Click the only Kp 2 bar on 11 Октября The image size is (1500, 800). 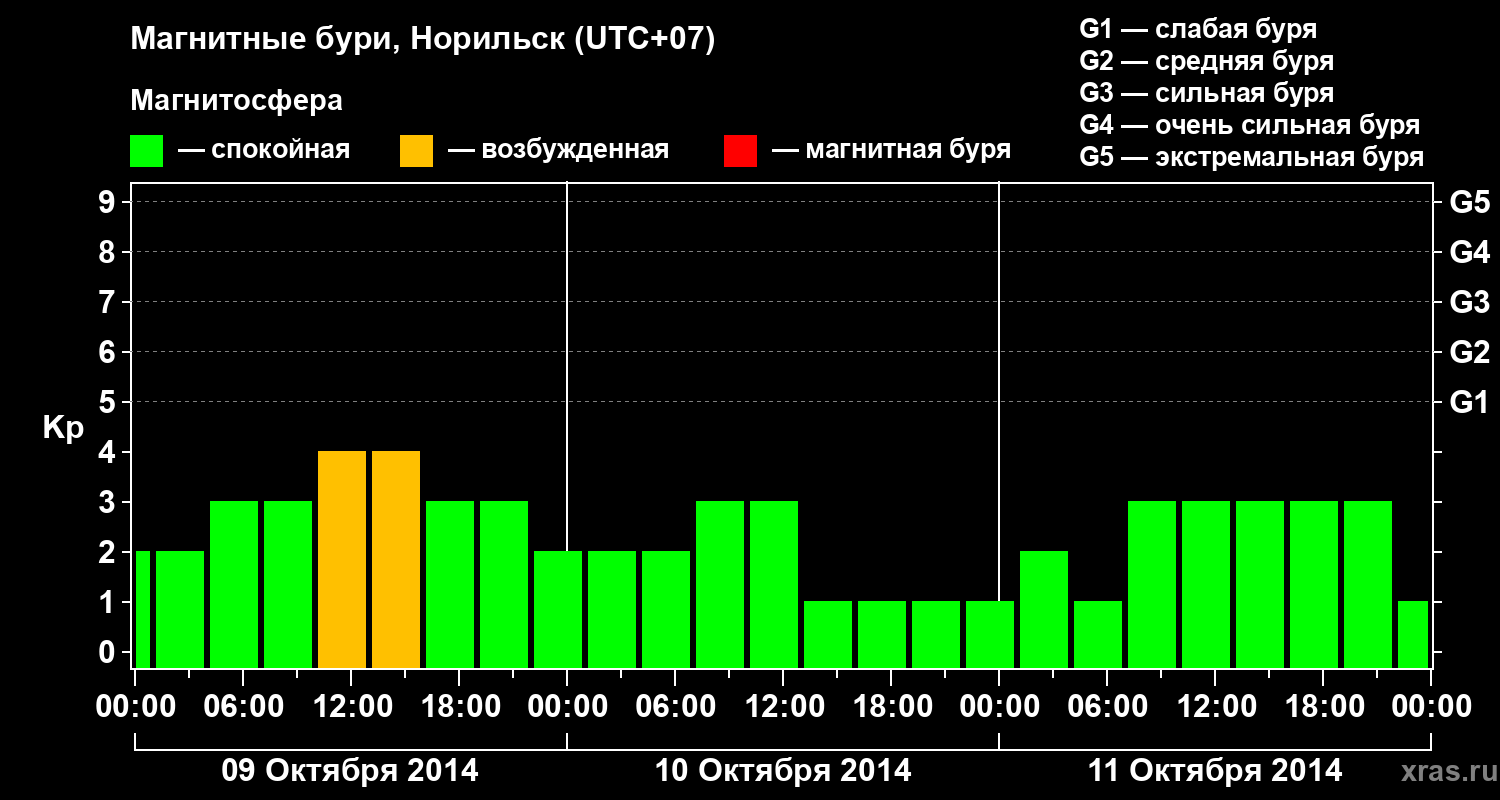1044,610
